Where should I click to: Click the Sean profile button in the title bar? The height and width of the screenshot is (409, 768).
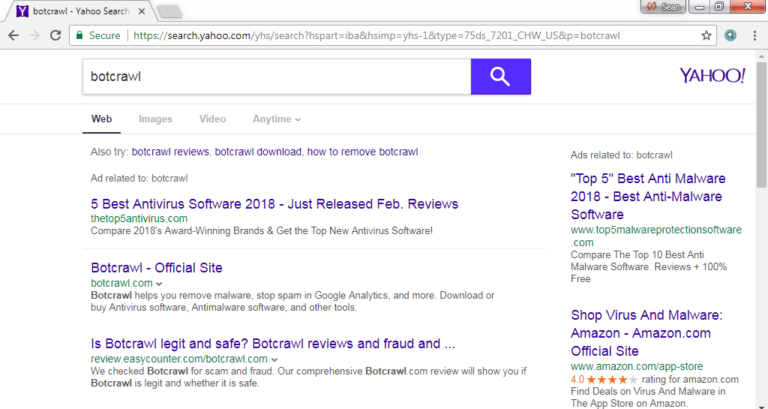(x=663, y=6)
